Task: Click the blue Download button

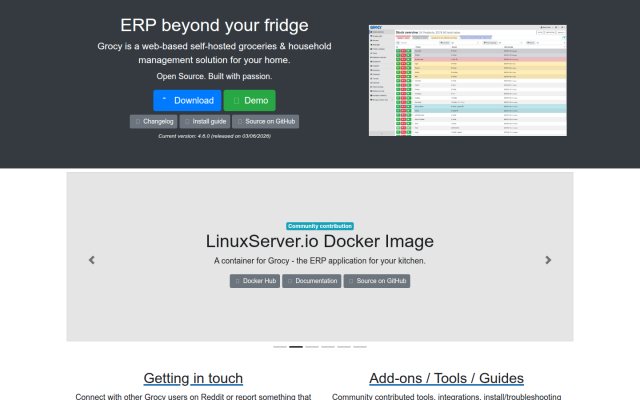Action: click(187, 100)
